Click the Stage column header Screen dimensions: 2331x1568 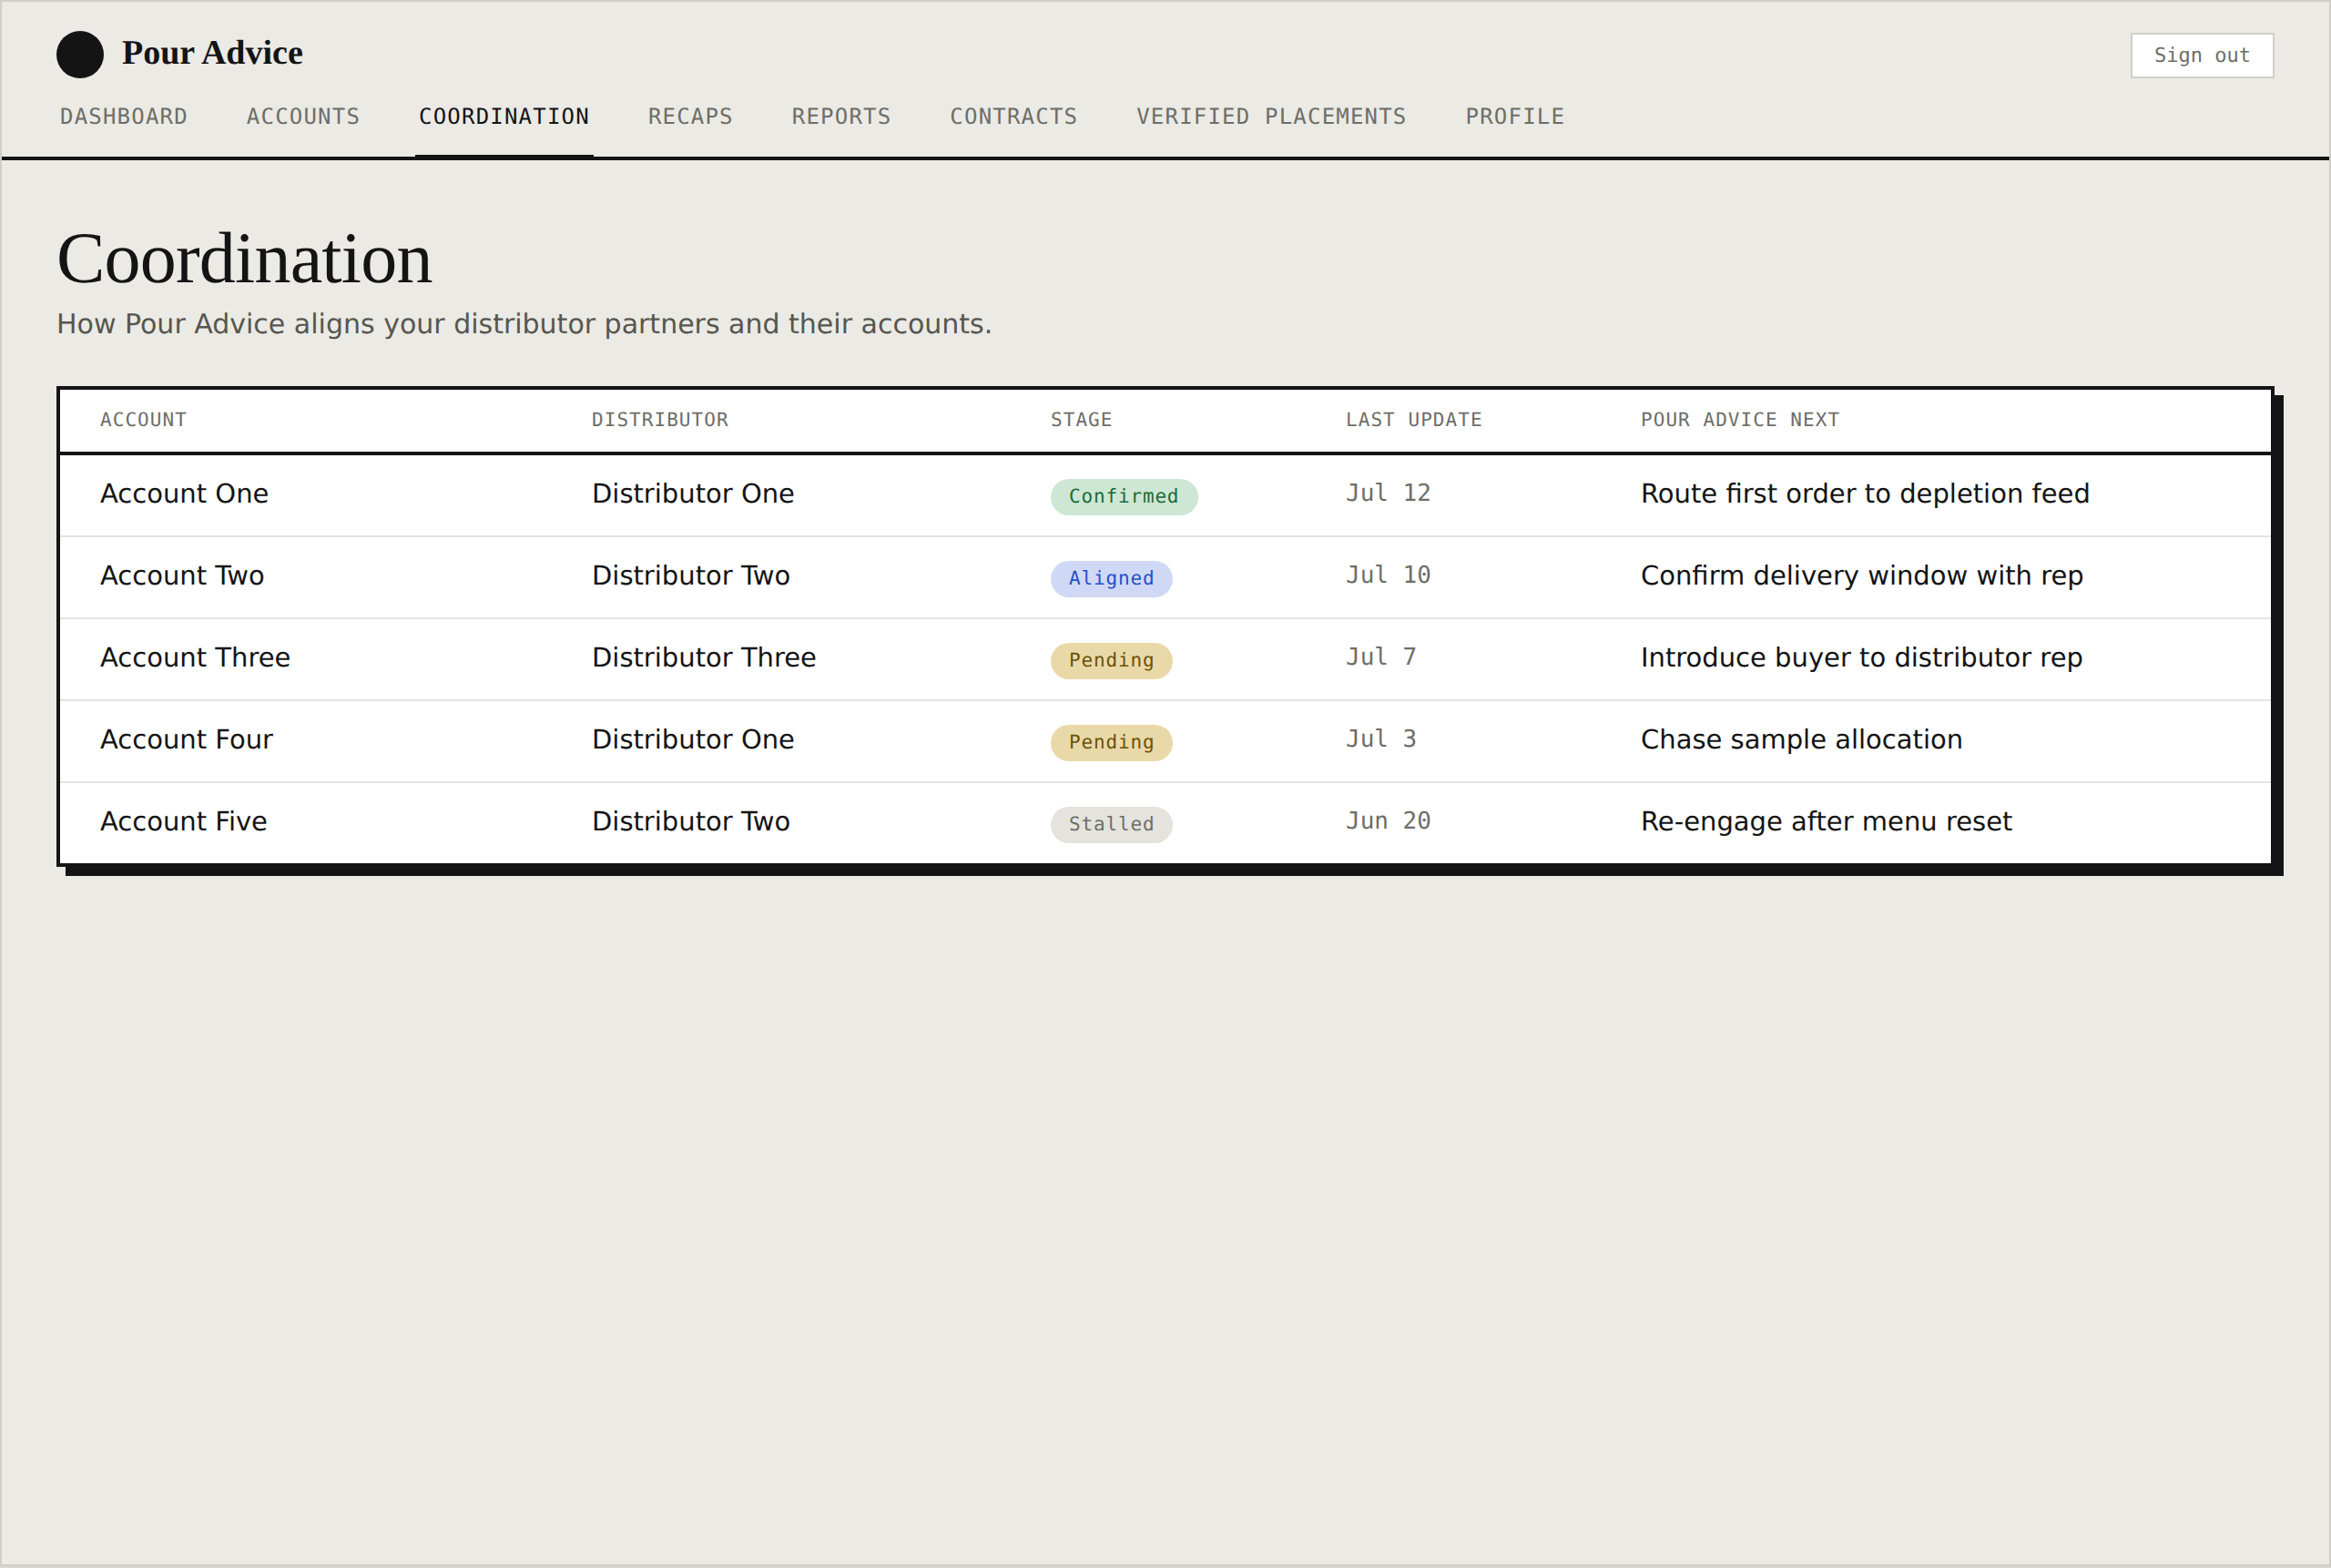coord(1081,420)
